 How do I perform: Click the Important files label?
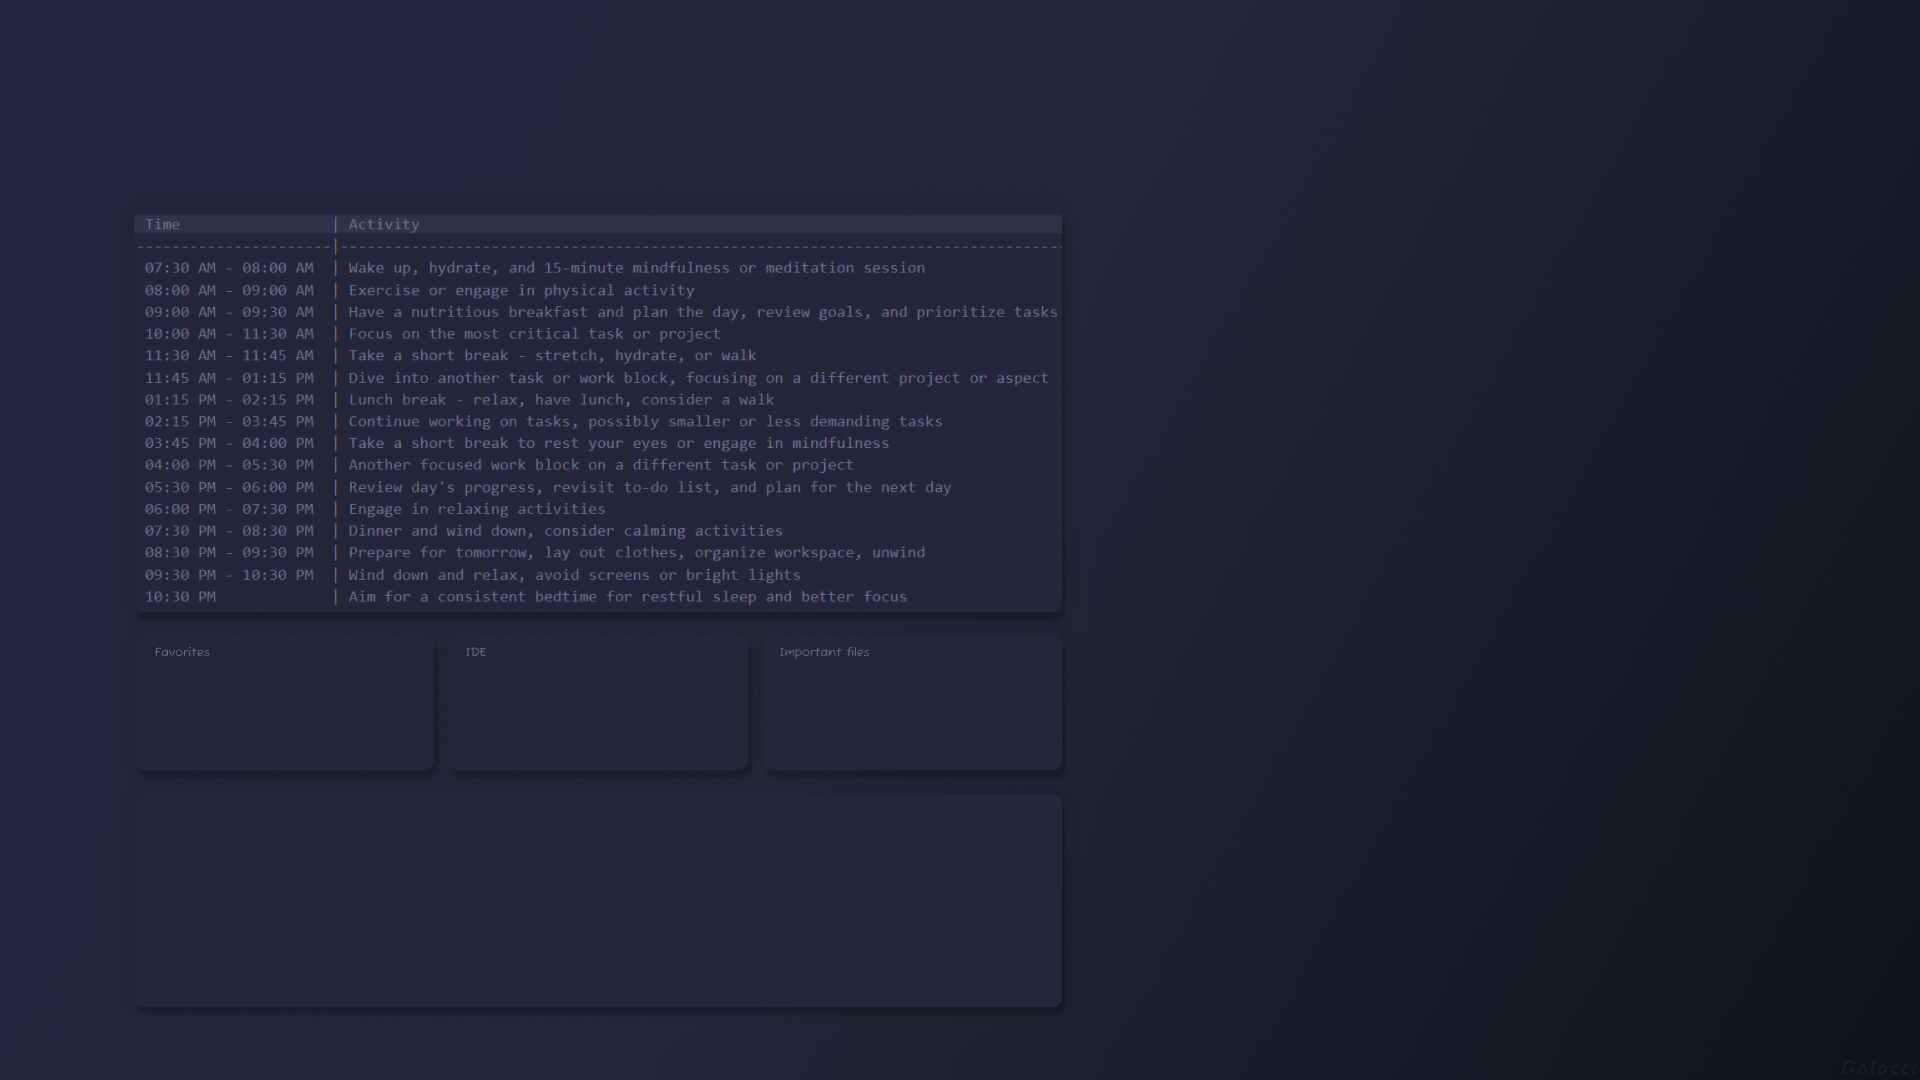[824, 652]
